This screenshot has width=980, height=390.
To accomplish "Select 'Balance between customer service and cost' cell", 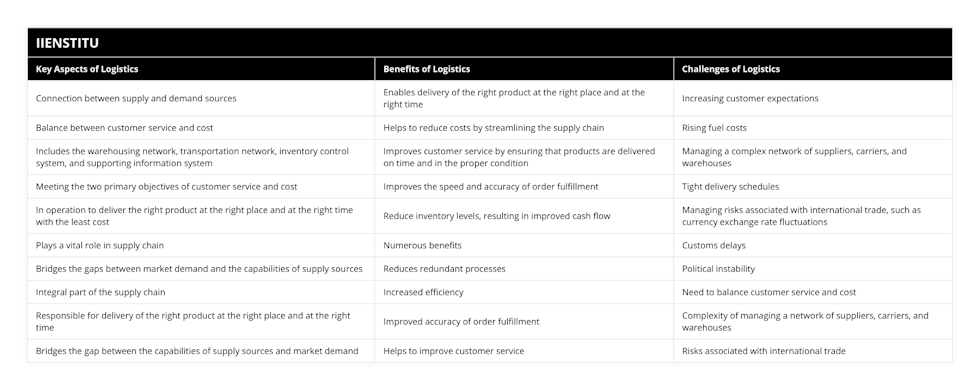I will [201, 128].
